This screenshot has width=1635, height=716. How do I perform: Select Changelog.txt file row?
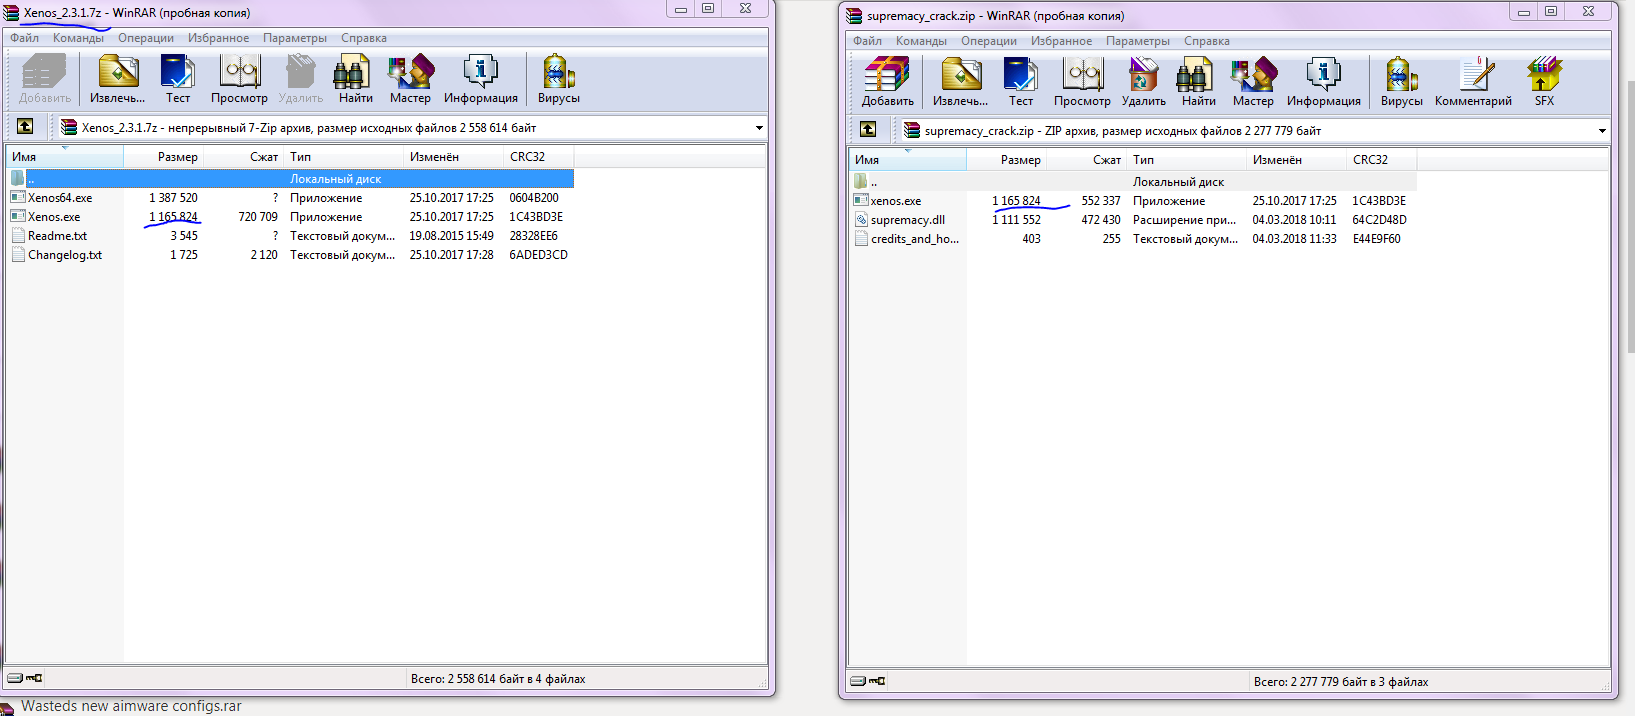coord(291,255)
